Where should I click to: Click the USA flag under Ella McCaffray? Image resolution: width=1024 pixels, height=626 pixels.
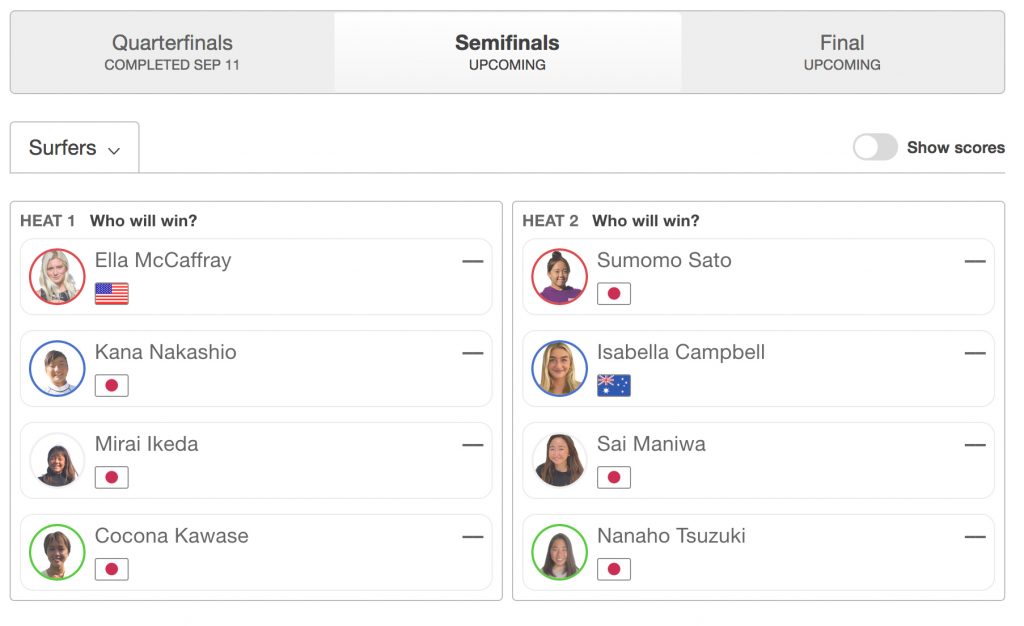click(112, 294)
